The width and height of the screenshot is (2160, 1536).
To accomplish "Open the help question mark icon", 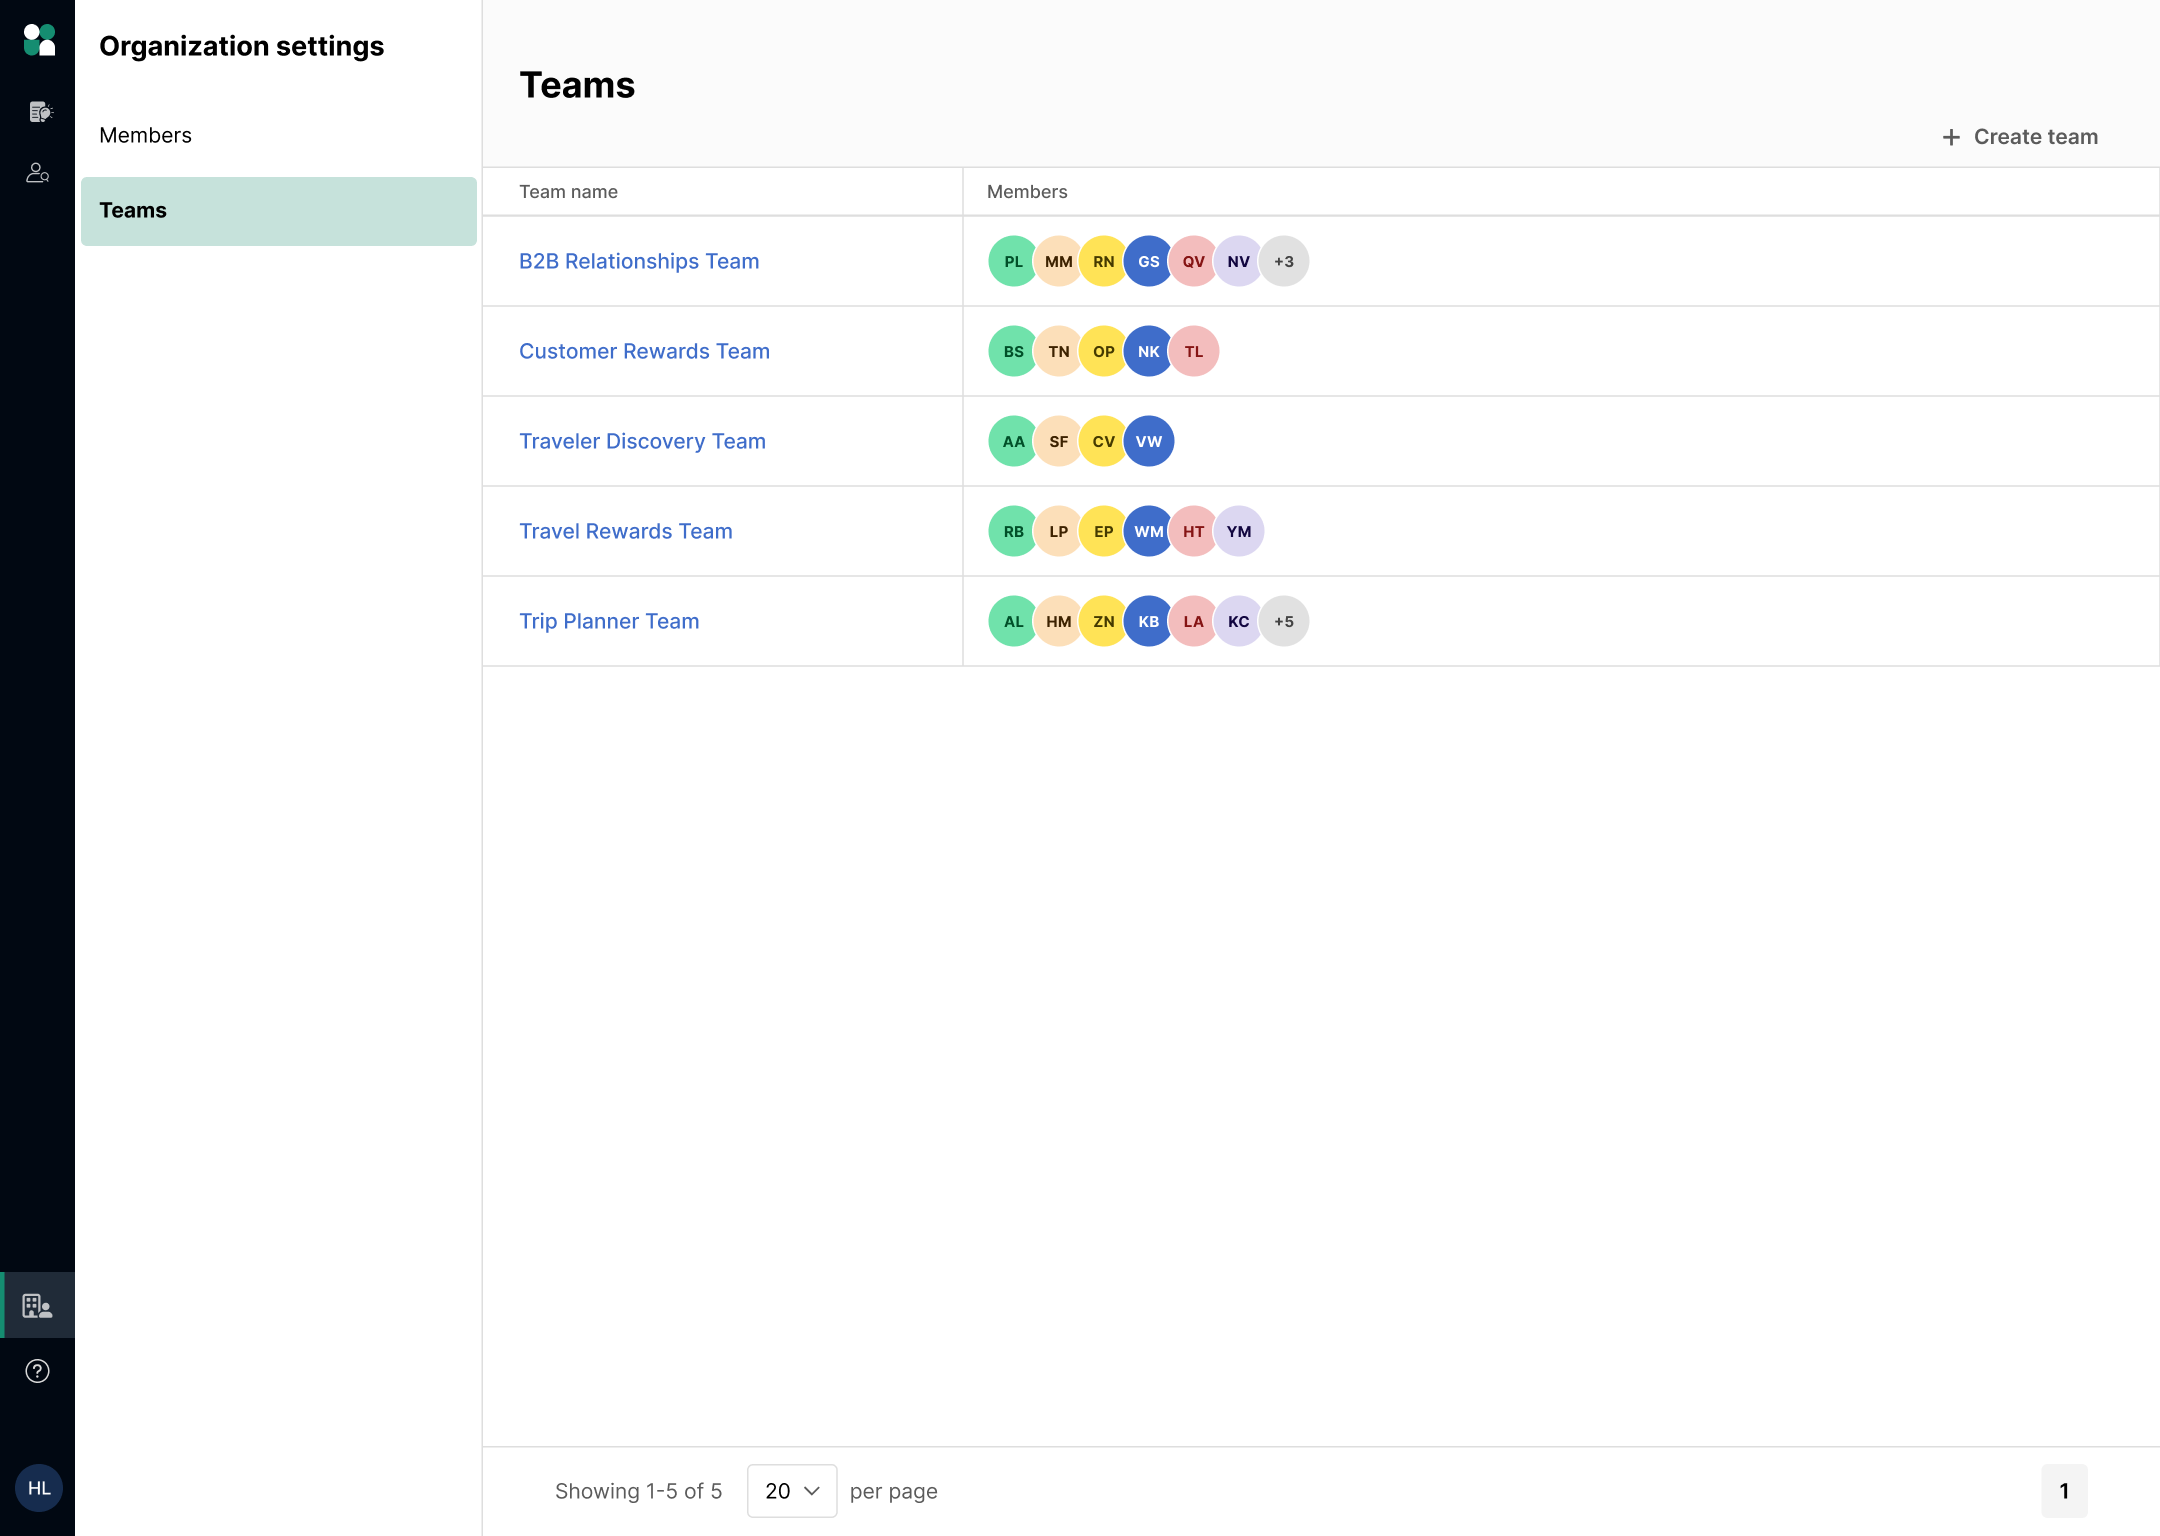I will pos(38,1371).
